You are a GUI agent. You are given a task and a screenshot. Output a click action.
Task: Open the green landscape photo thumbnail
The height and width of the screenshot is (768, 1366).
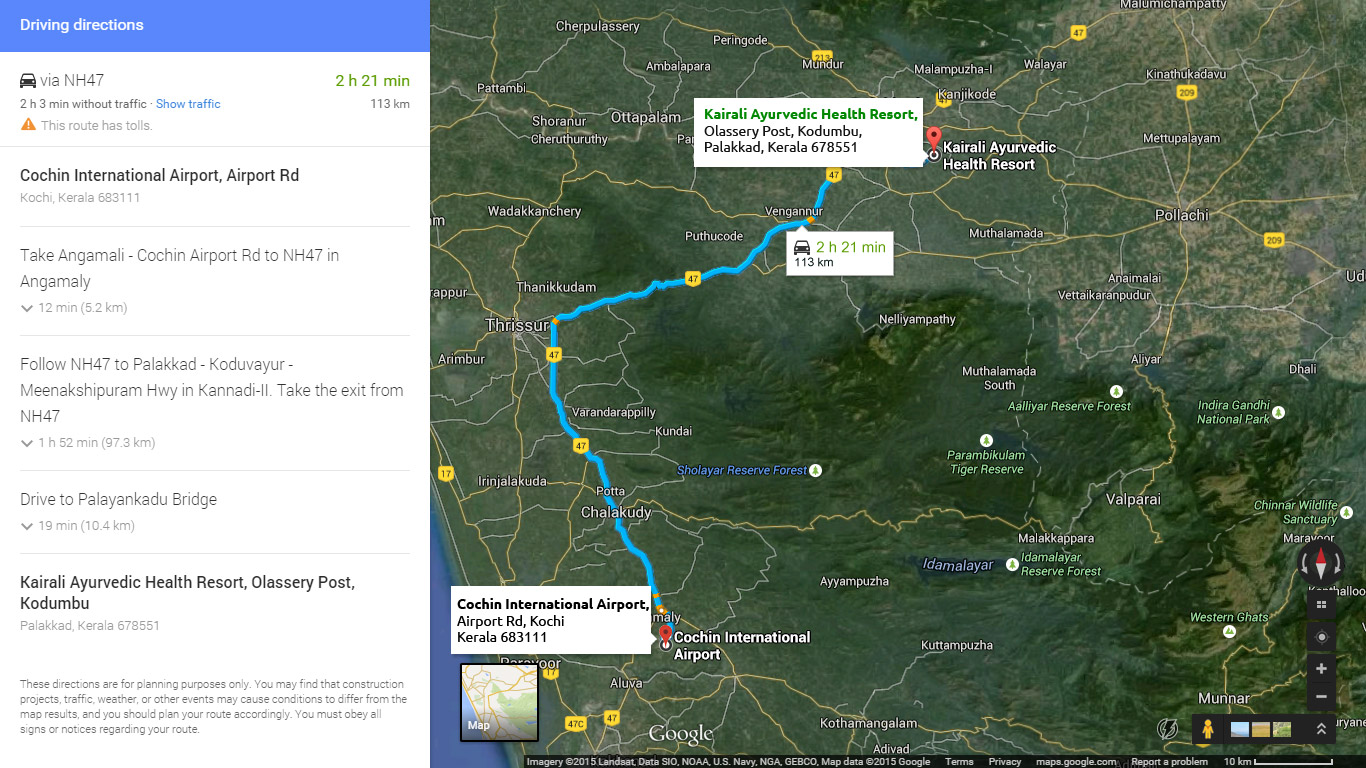click(1282, 730)
